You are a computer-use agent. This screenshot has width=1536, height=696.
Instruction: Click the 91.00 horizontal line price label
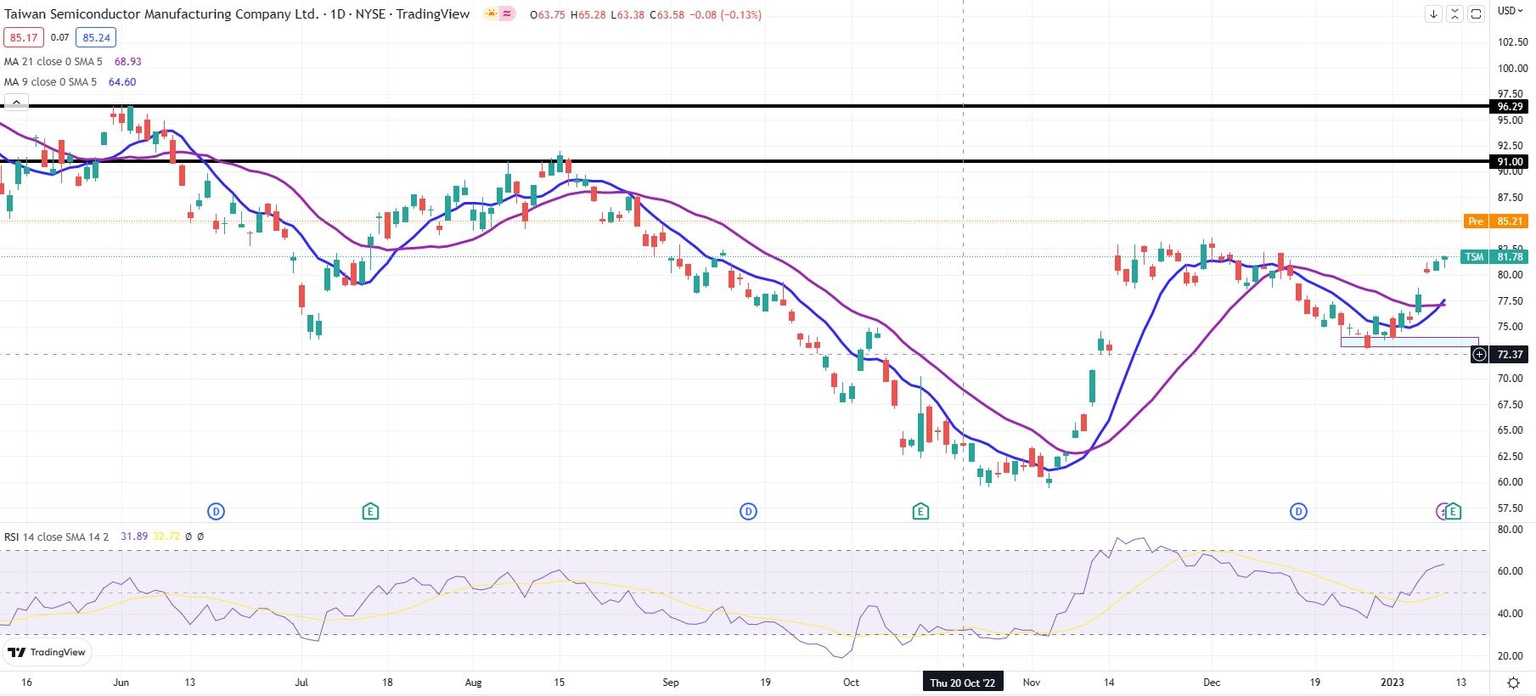tap(1508, 161)
